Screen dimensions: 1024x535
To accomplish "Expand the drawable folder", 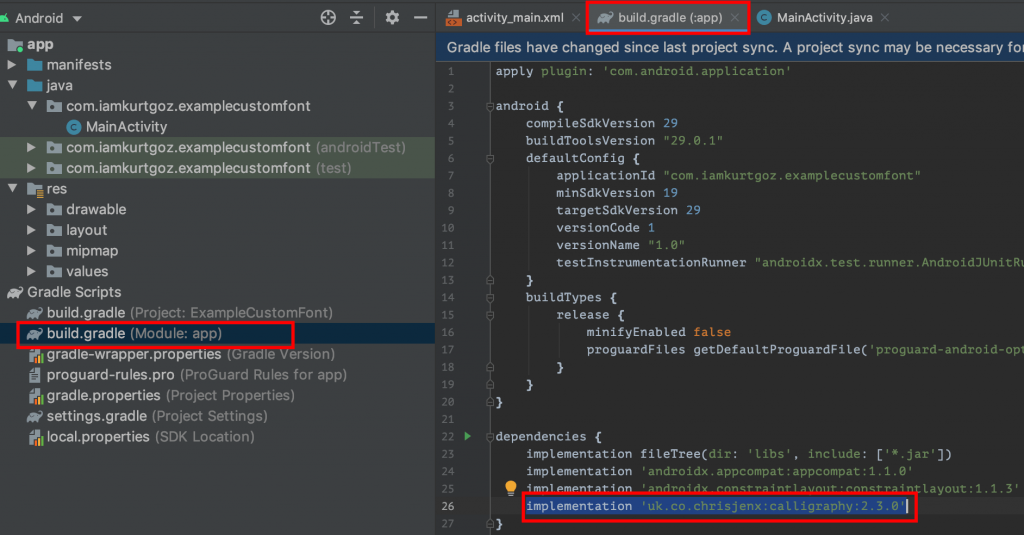I will point(31,210).
